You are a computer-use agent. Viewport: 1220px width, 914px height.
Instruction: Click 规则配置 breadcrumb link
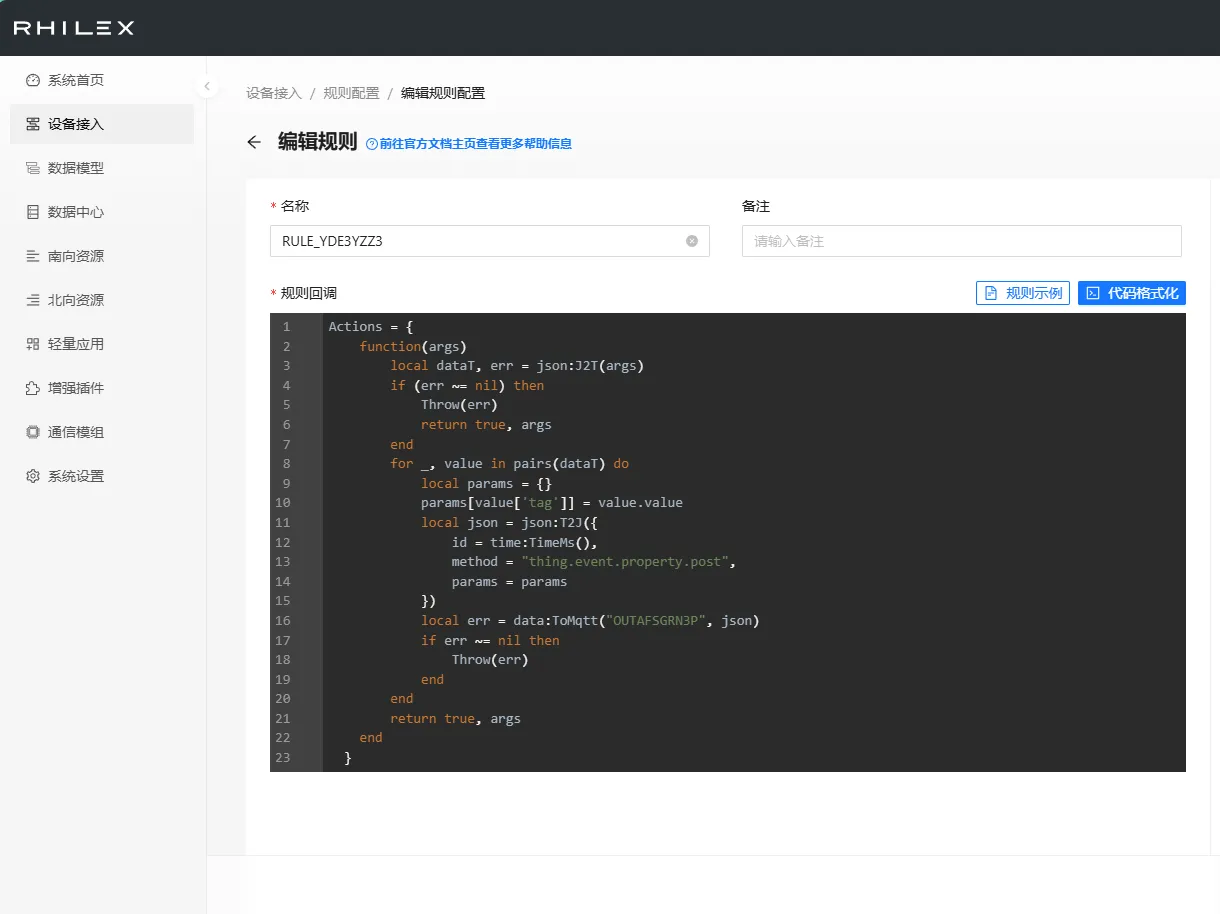click(x=351, y=93)
